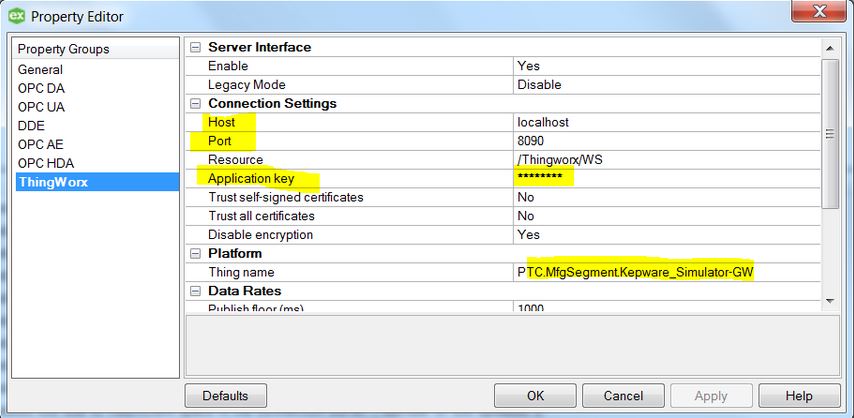Select the Legacy Mode property label
The width and height of the screenshot is (854, 418).
(x=247, y=85)
